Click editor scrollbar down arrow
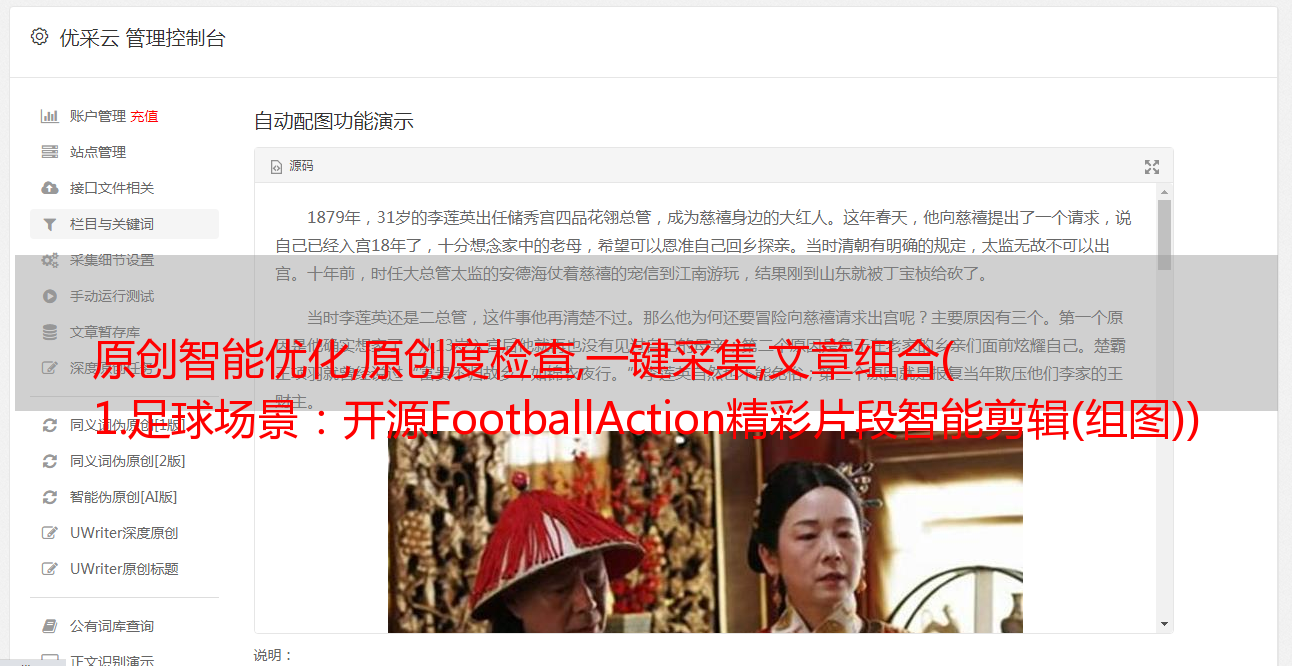The height and width of the screenshot is (666, 1292). (x=1164, y=624)
